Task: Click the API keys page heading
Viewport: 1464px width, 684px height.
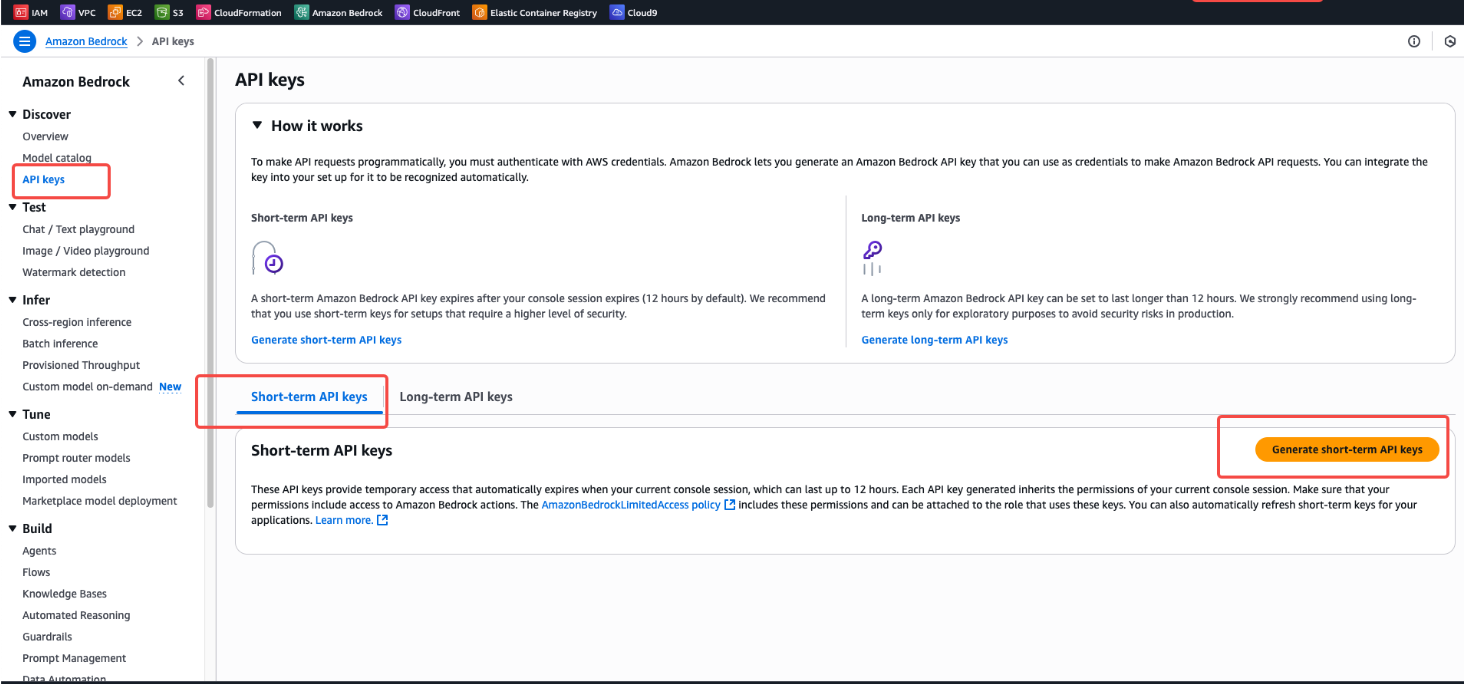Action: pos(270,80)
